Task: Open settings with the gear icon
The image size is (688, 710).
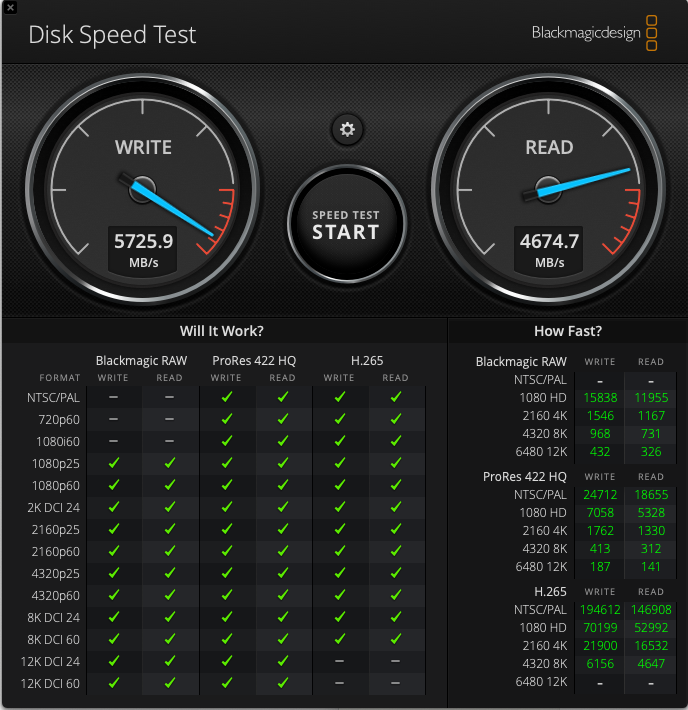Action: 347,129
